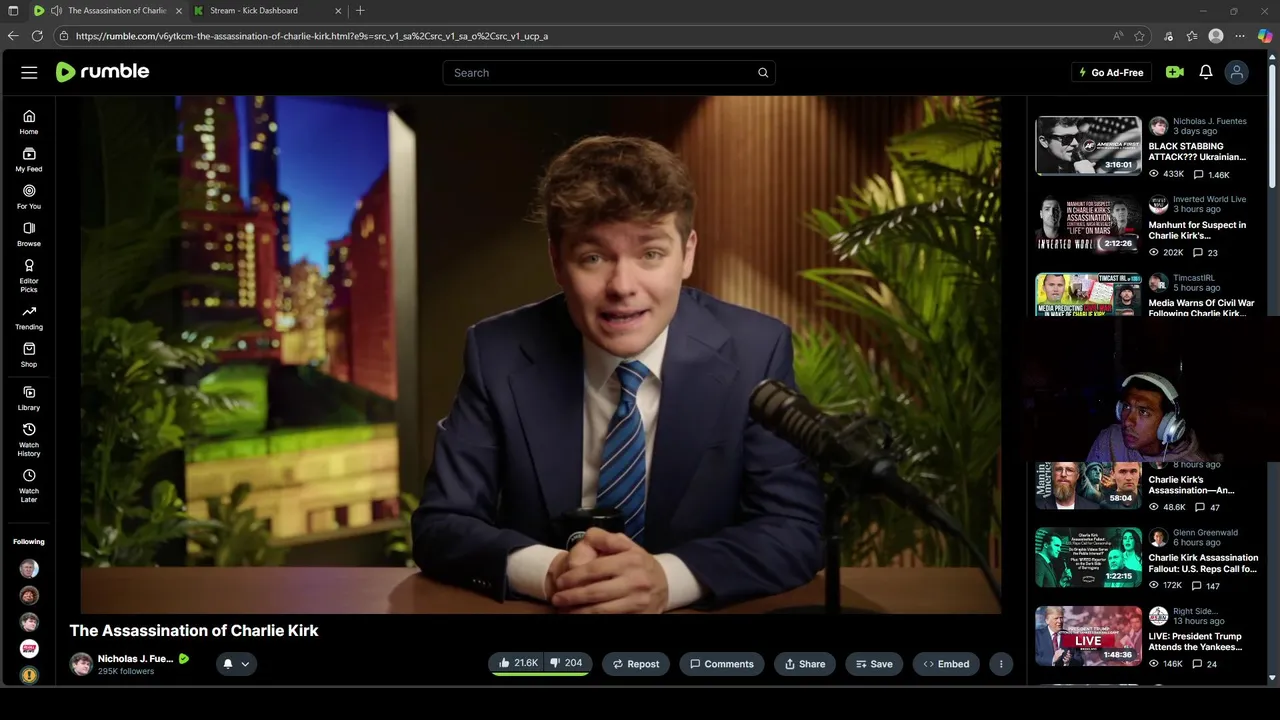Expand notification options chevron
The image size is (1280, 720).
pos(245,664)
